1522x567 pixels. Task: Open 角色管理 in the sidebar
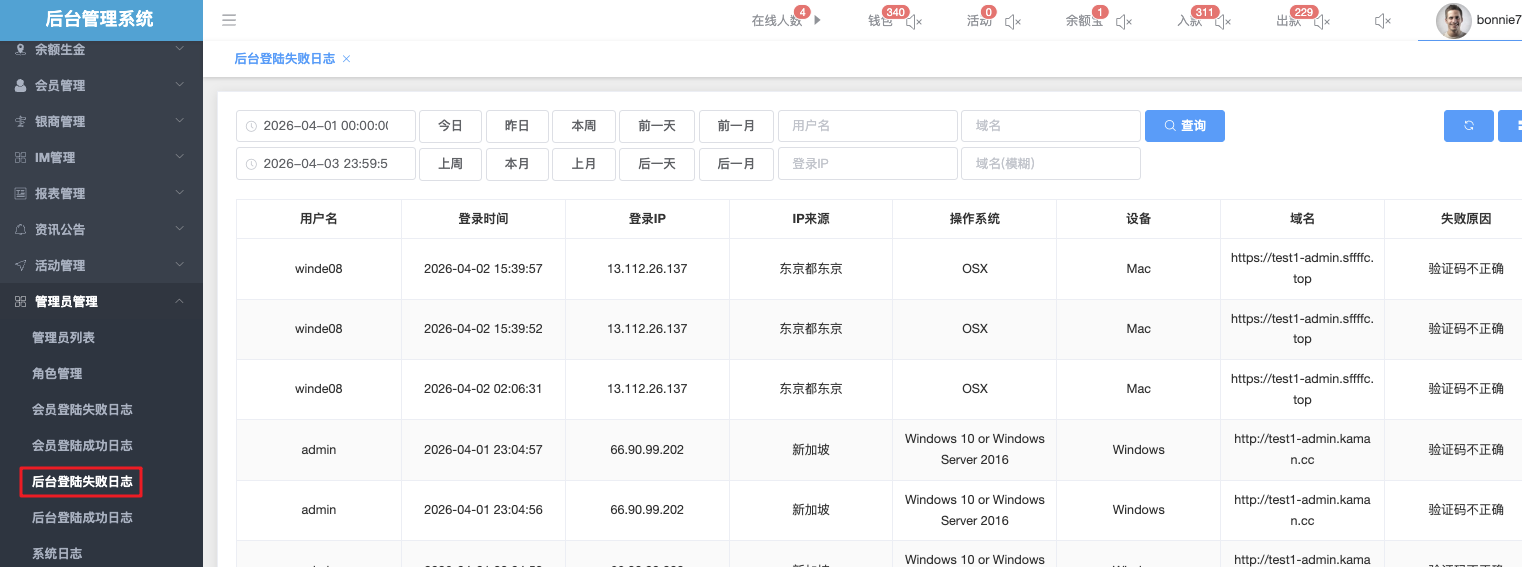(57, 373)
